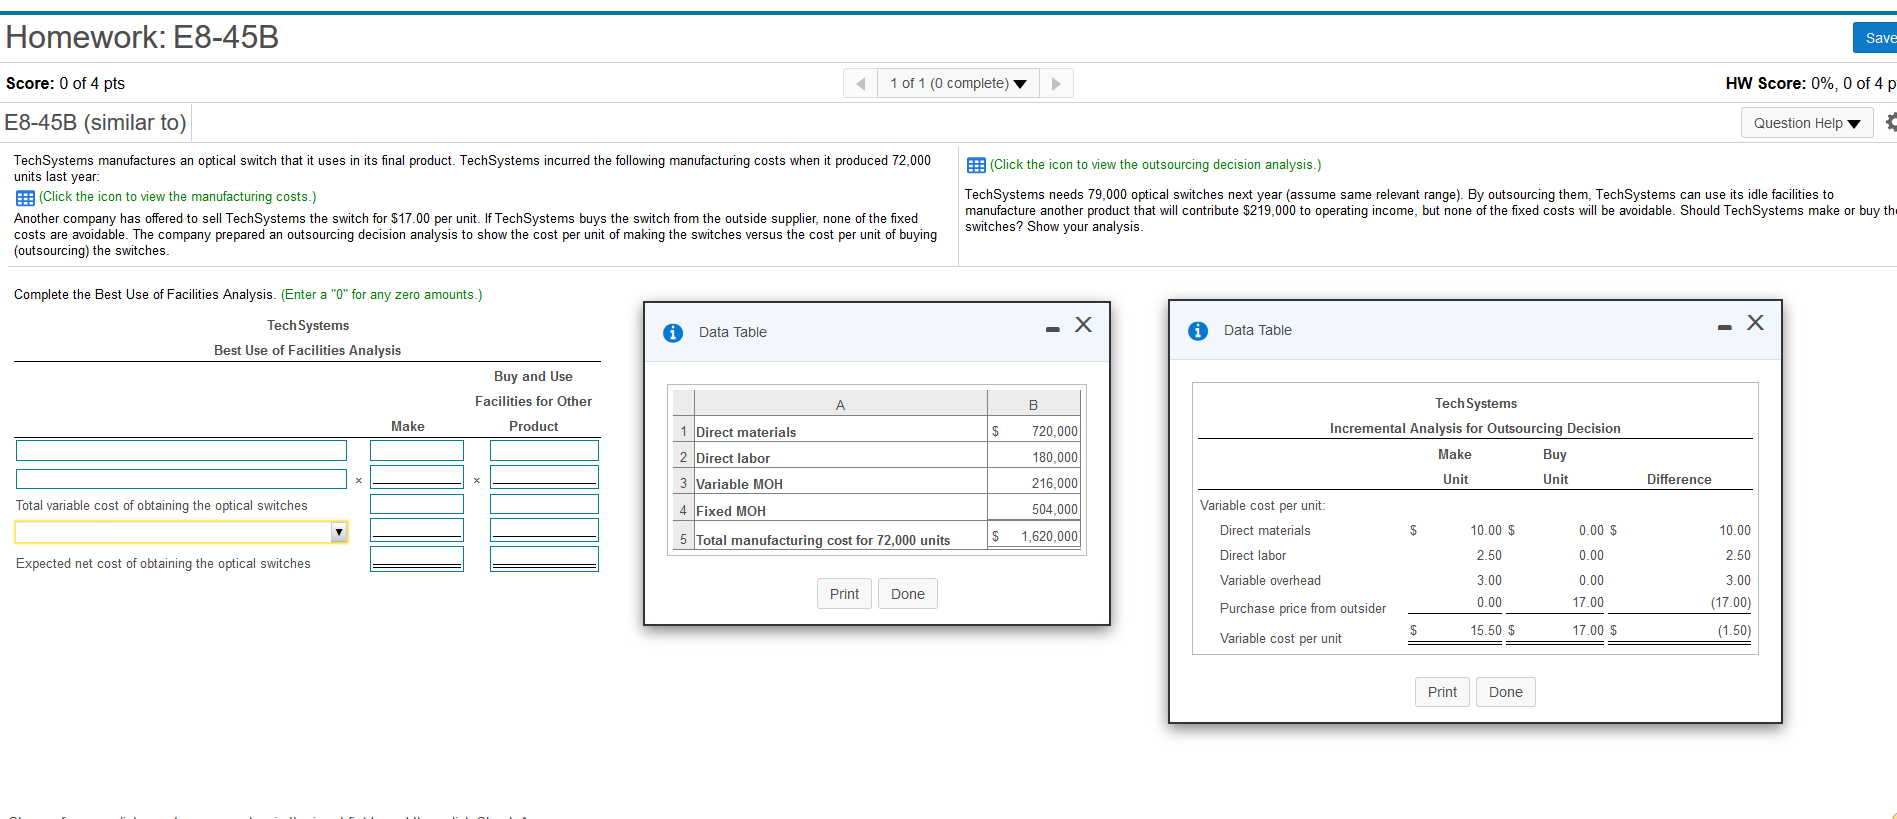
Task: Click info icon in outsourcing Data Table
Action: tap(1198, 331)
